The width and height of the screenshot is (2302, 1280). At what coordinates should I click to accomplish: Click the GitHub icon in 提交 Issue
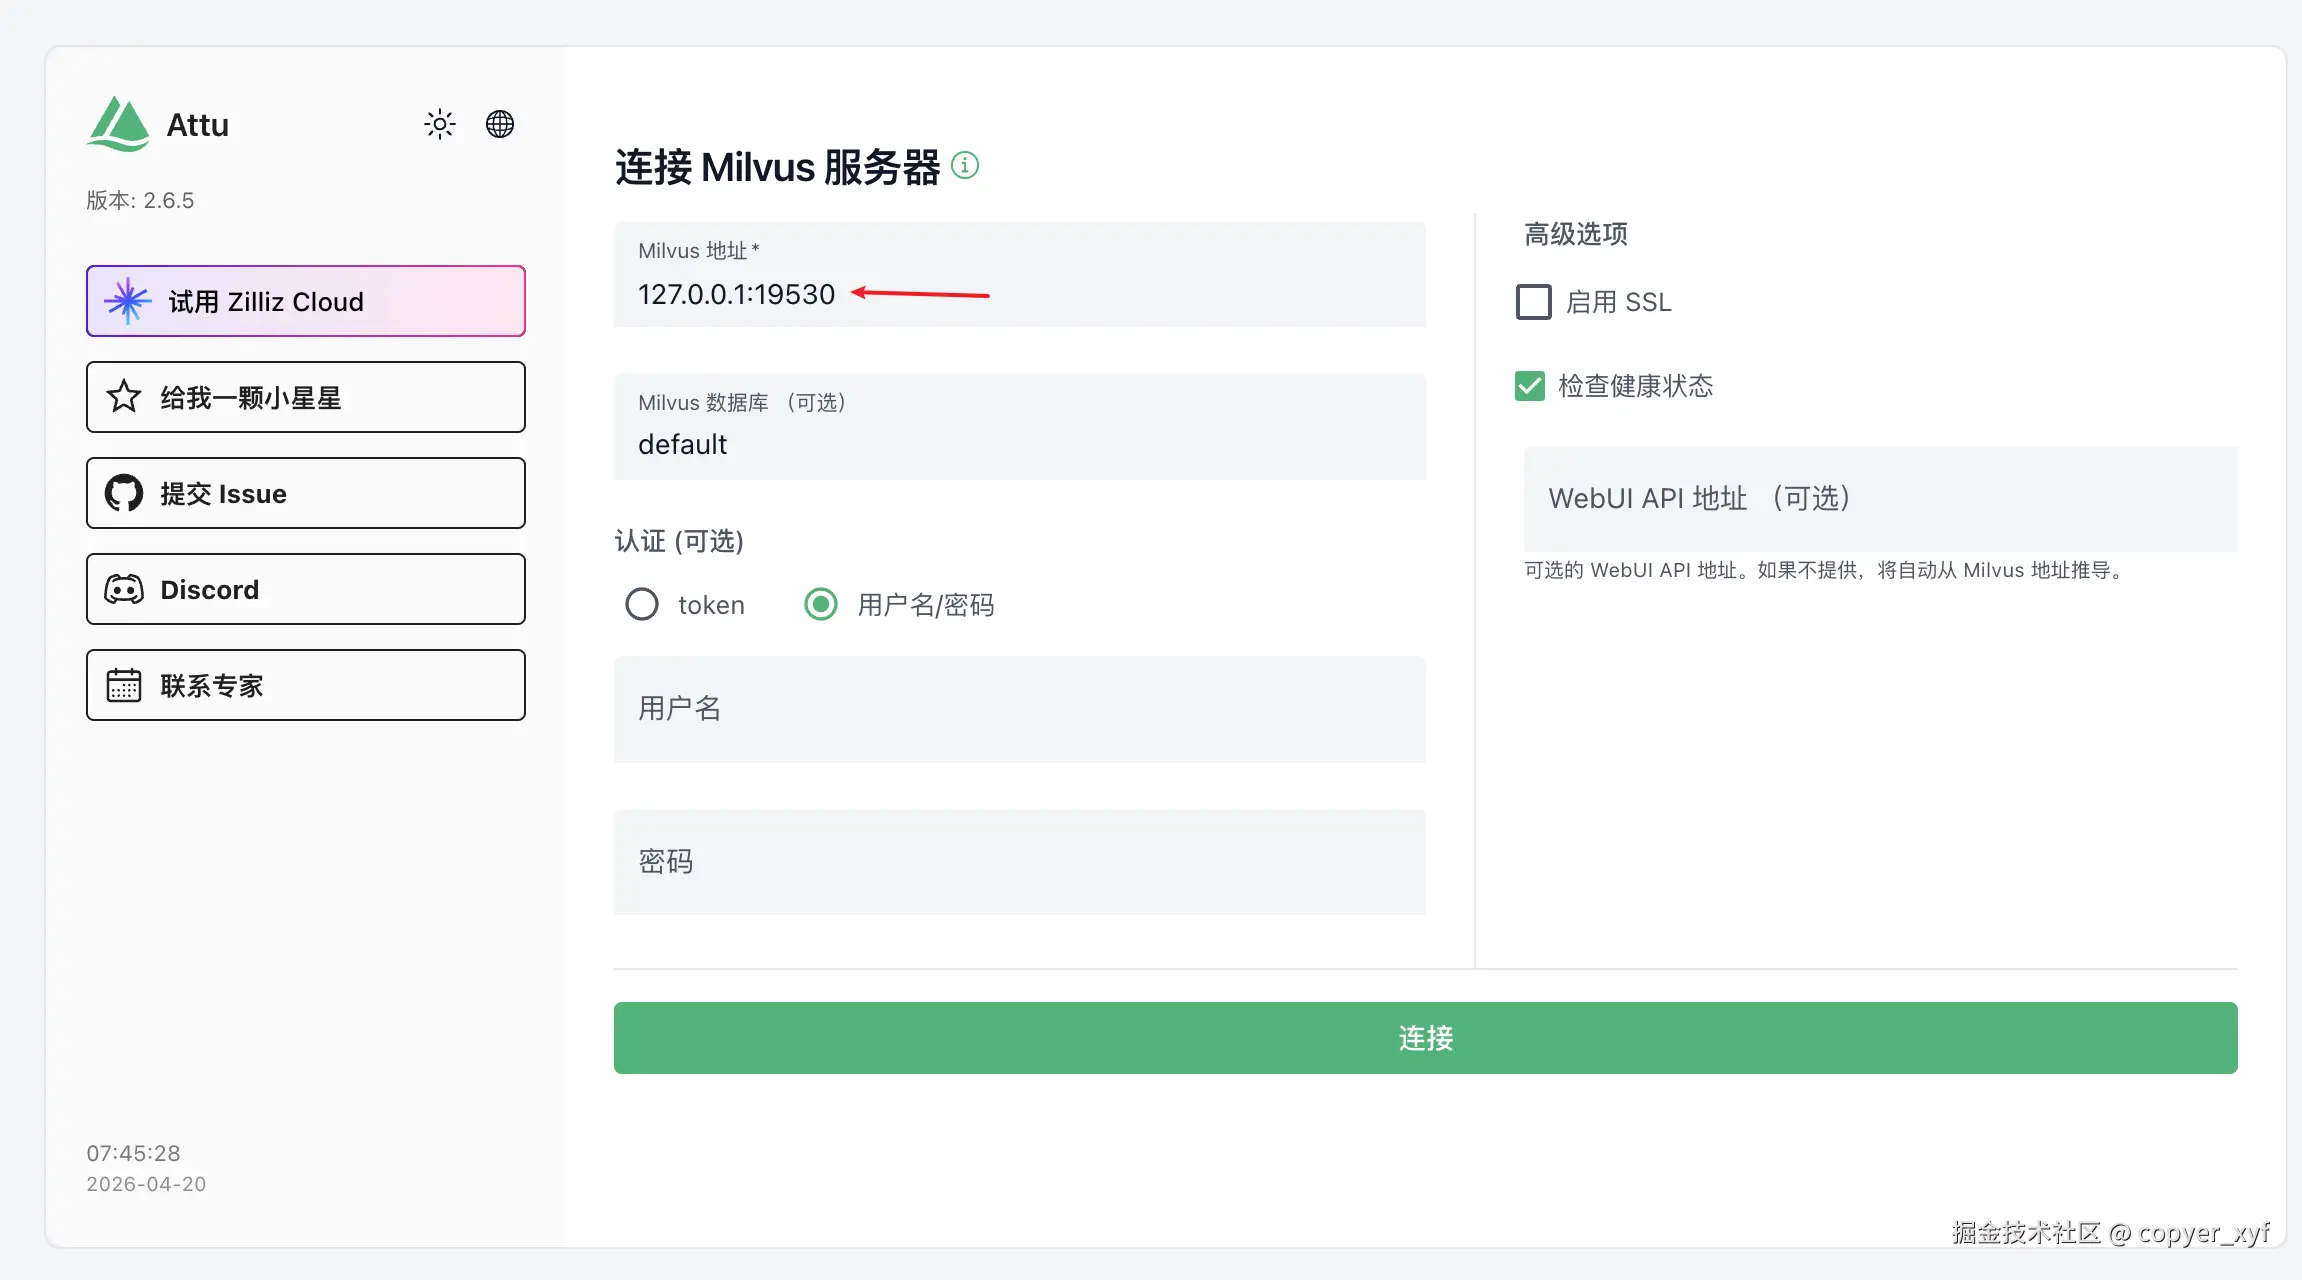[124, 493]
